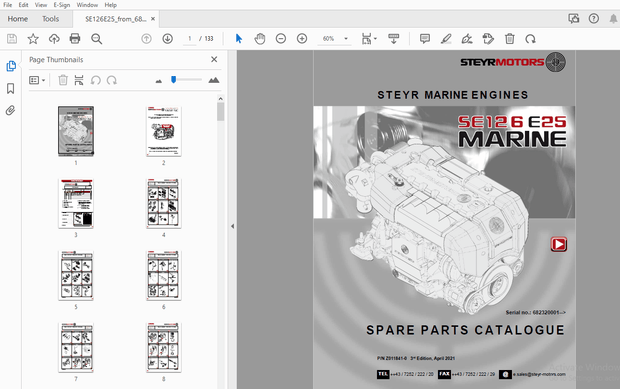Open the Help question mark icon

pyautogui.click(x=594, y=18)
